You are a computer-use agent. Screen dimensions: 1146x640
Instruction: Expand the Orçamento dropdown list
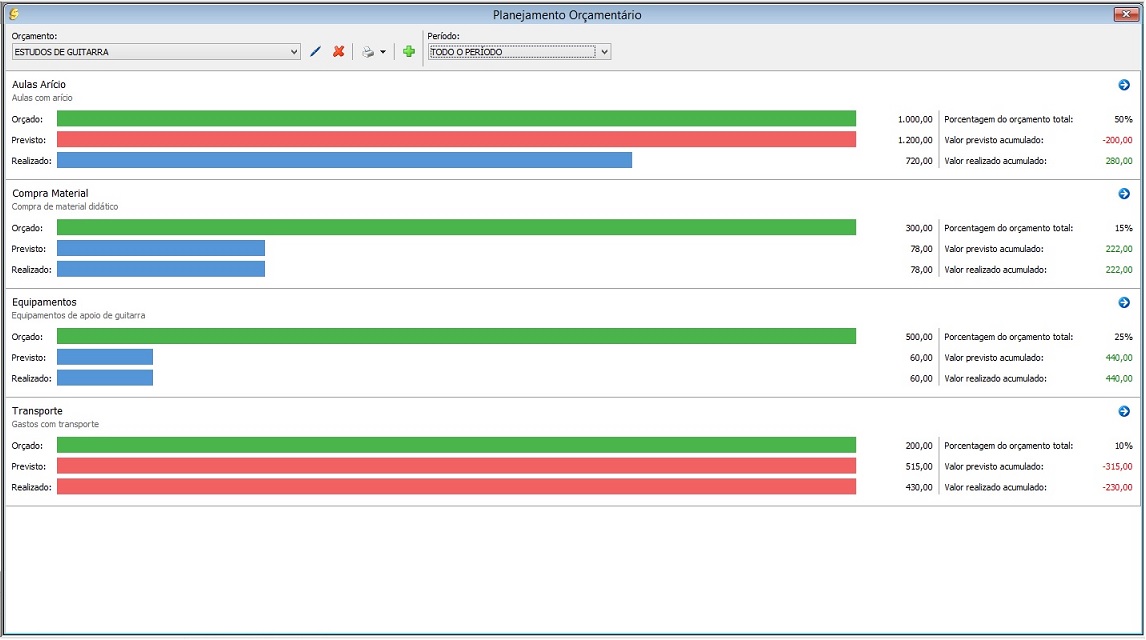coord(293,52)
